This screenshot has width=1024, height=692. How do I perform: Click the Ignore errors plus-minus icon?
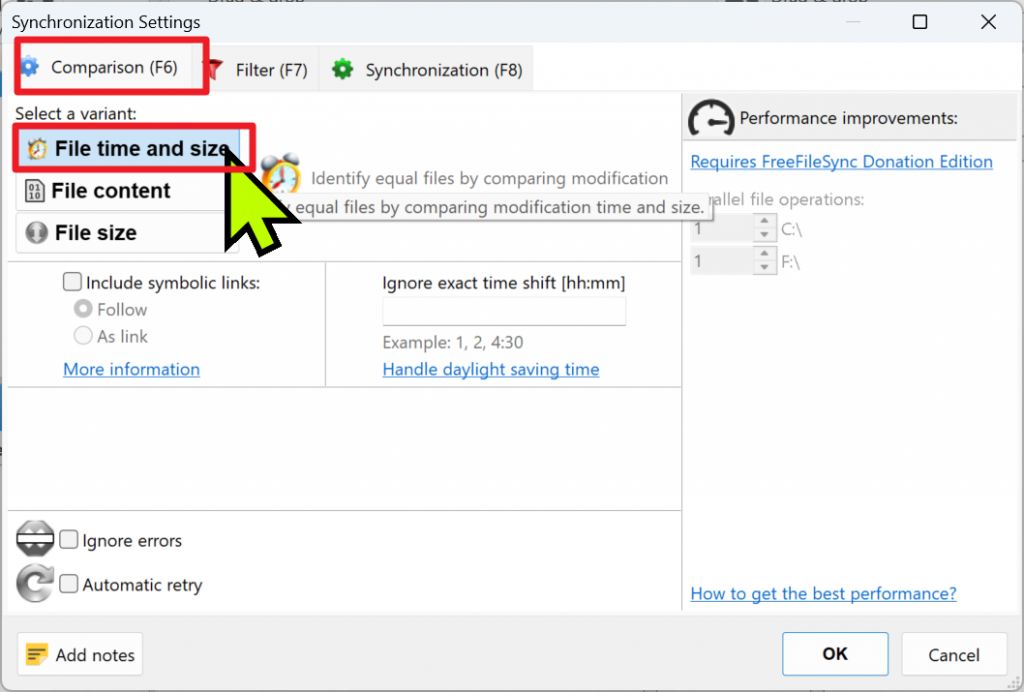click(x=35, y=540)
